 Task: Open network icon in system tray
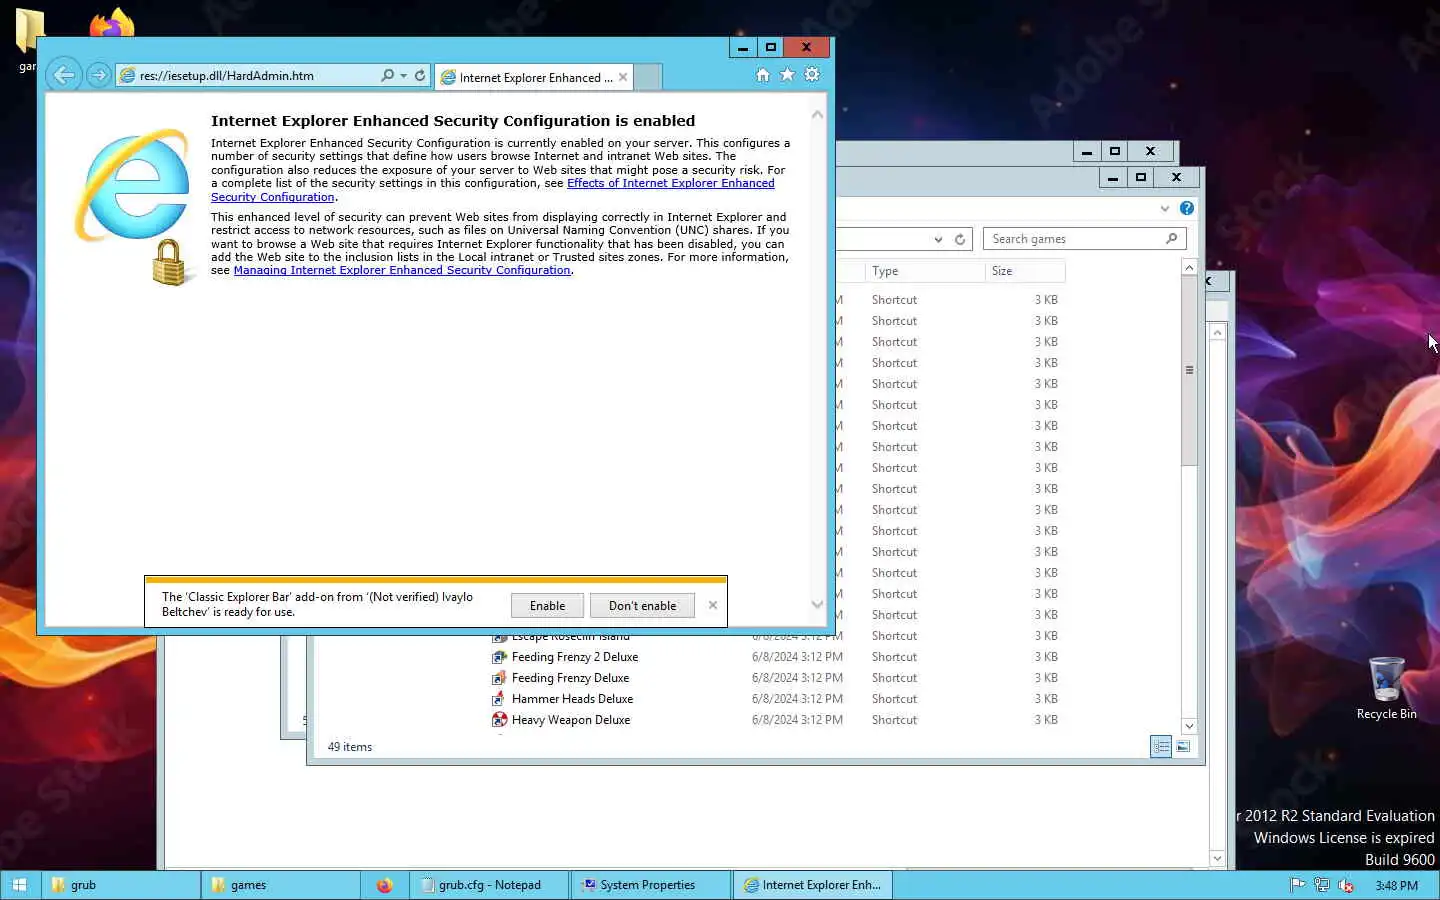1321,885
